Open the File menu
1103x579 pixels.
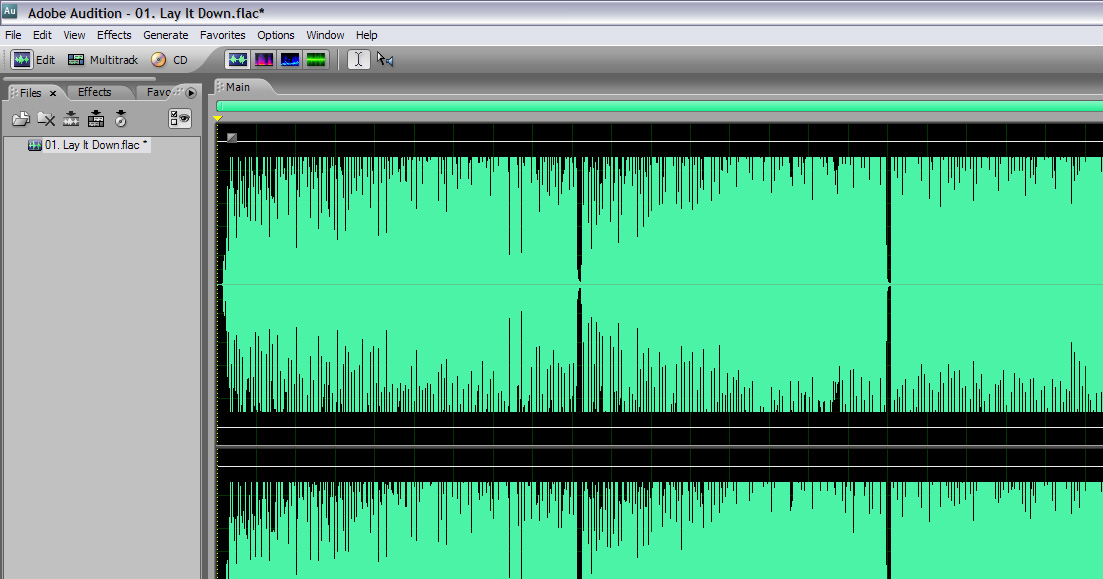click(13, 34)
